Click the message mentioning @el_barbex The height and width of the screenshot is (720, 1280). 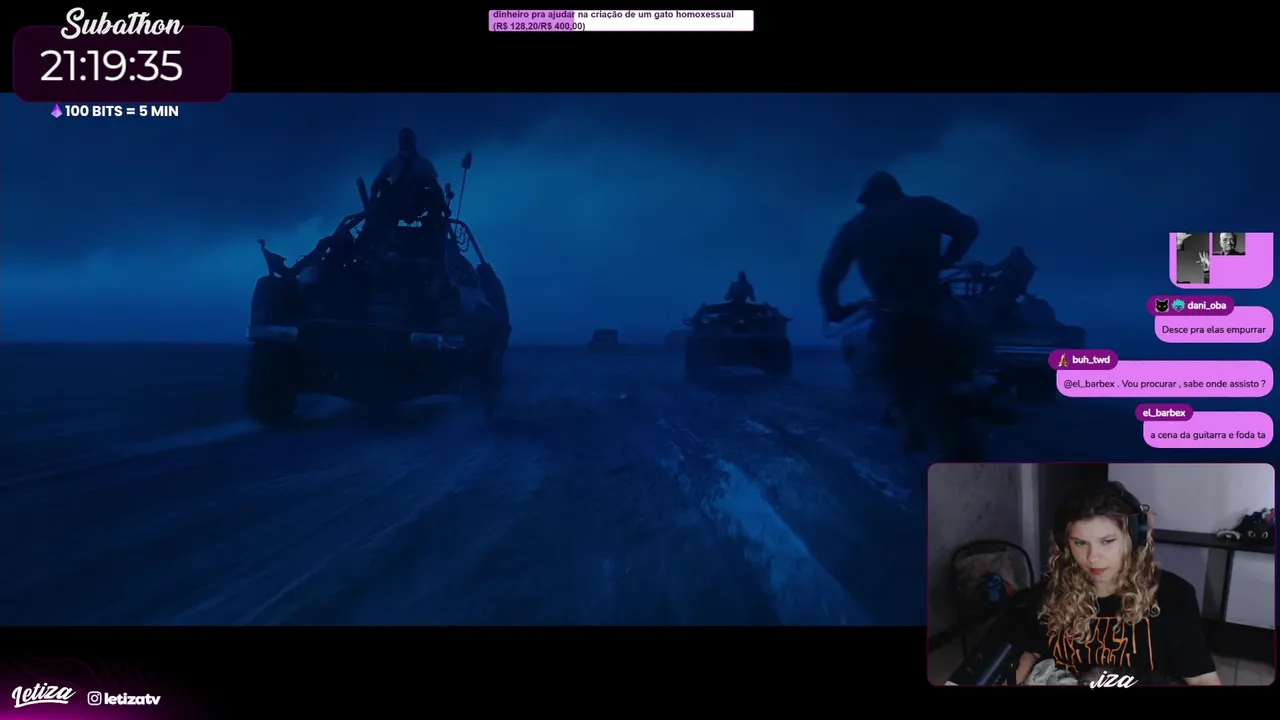[1164, 383]
